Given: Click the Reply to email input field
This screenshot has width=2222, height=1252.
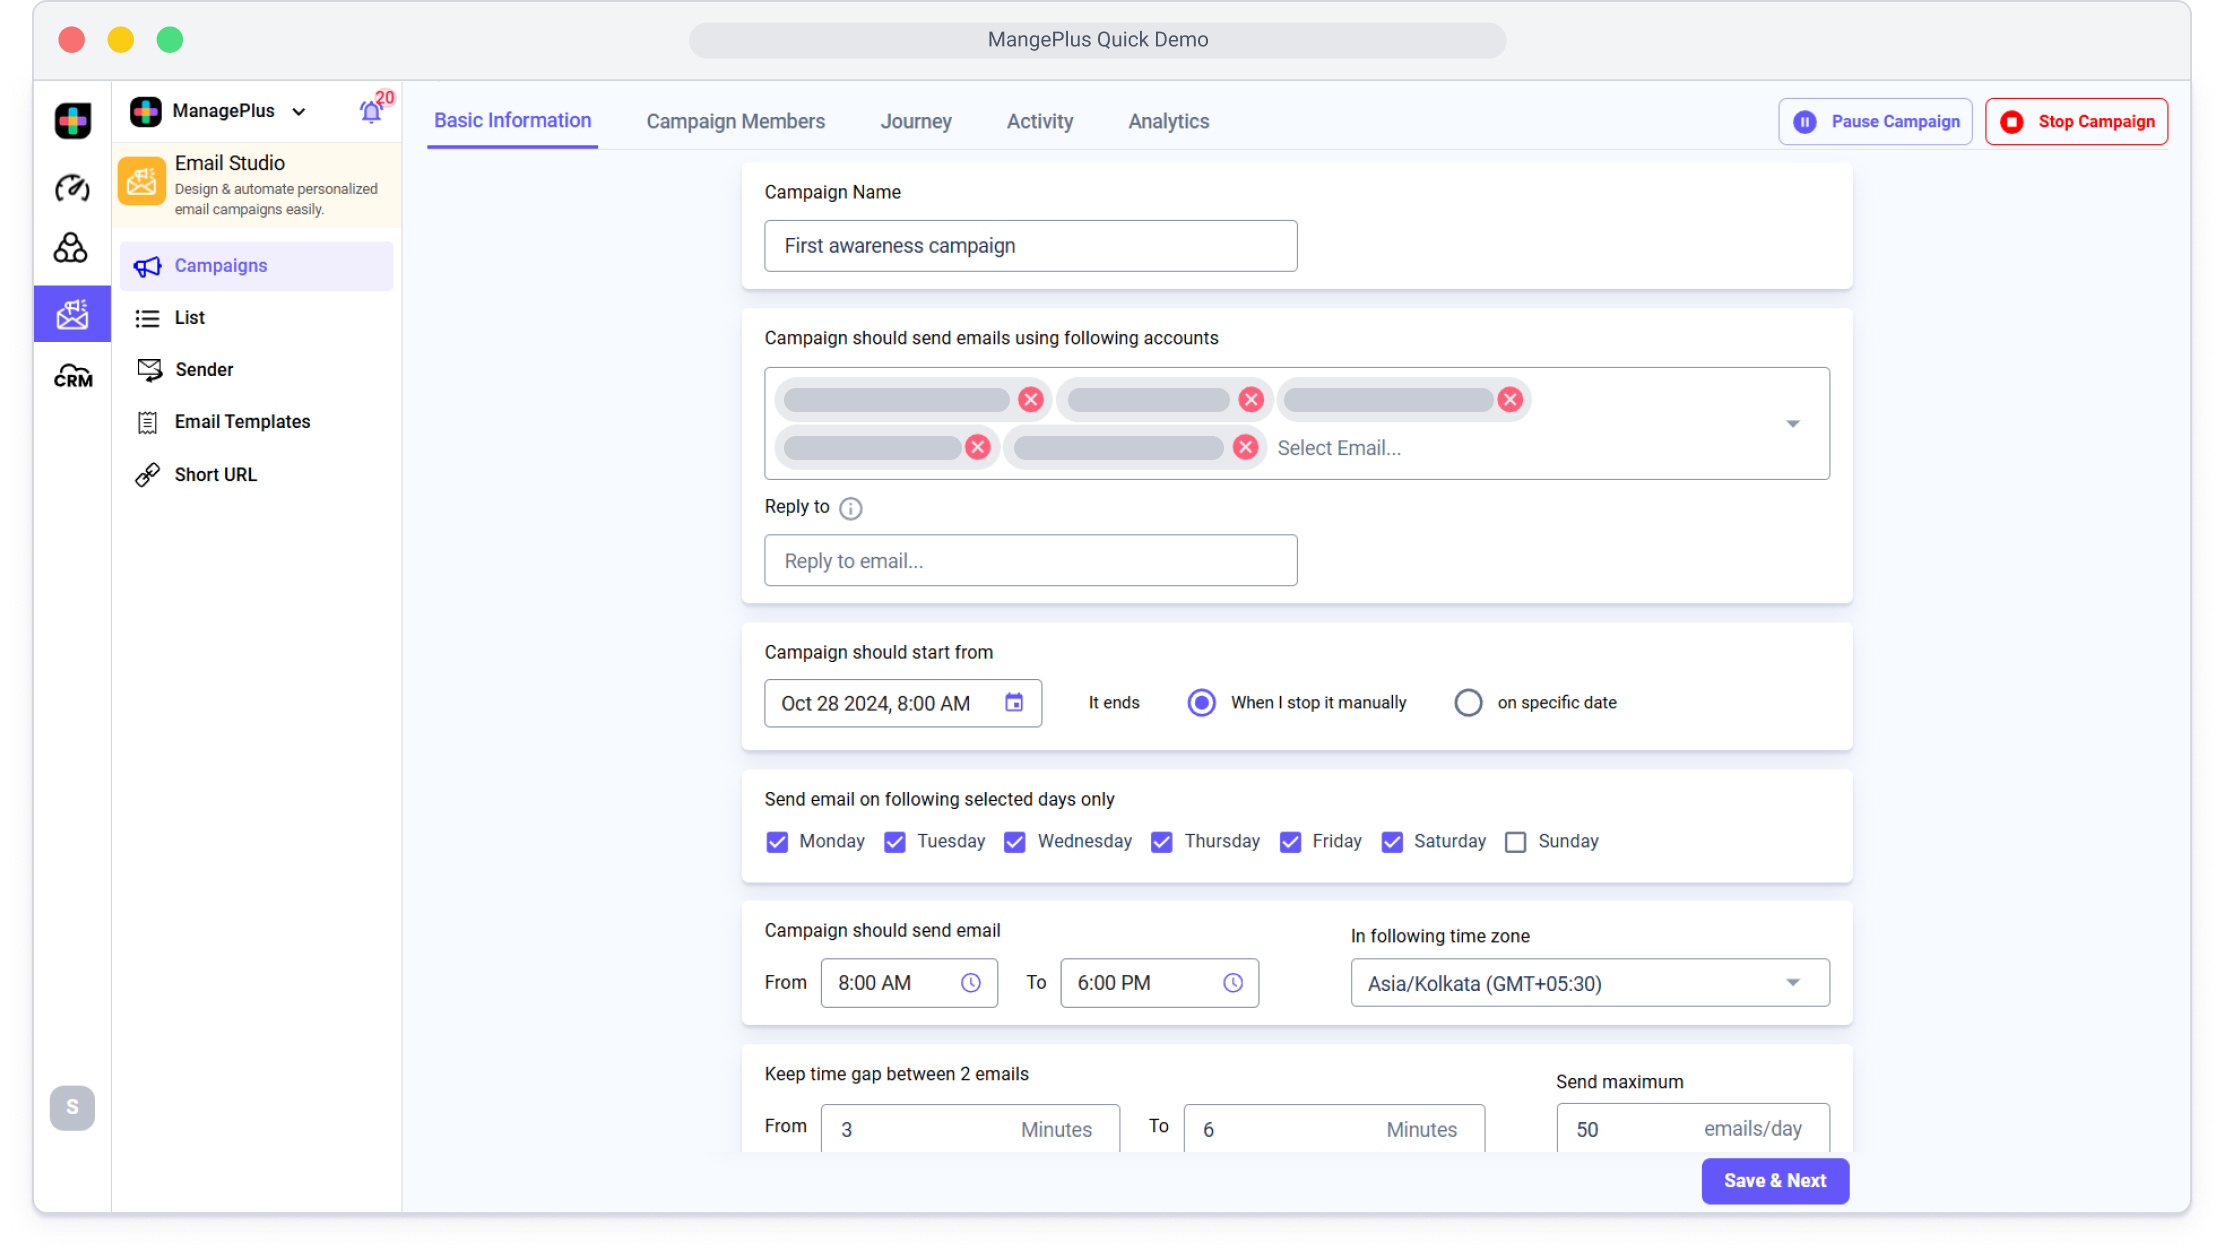Looking at the screenshot, I should (1030, 560).
